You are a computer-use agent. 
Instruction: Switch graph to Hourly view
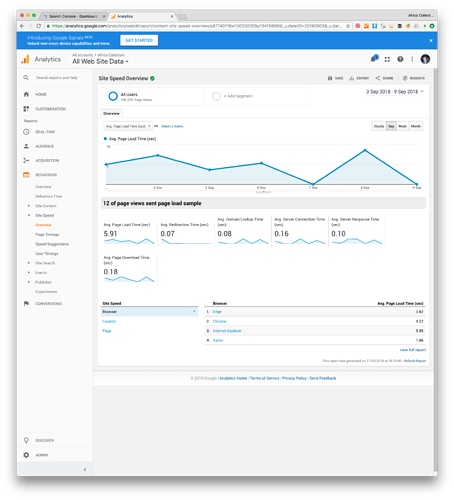pos(379,126)
